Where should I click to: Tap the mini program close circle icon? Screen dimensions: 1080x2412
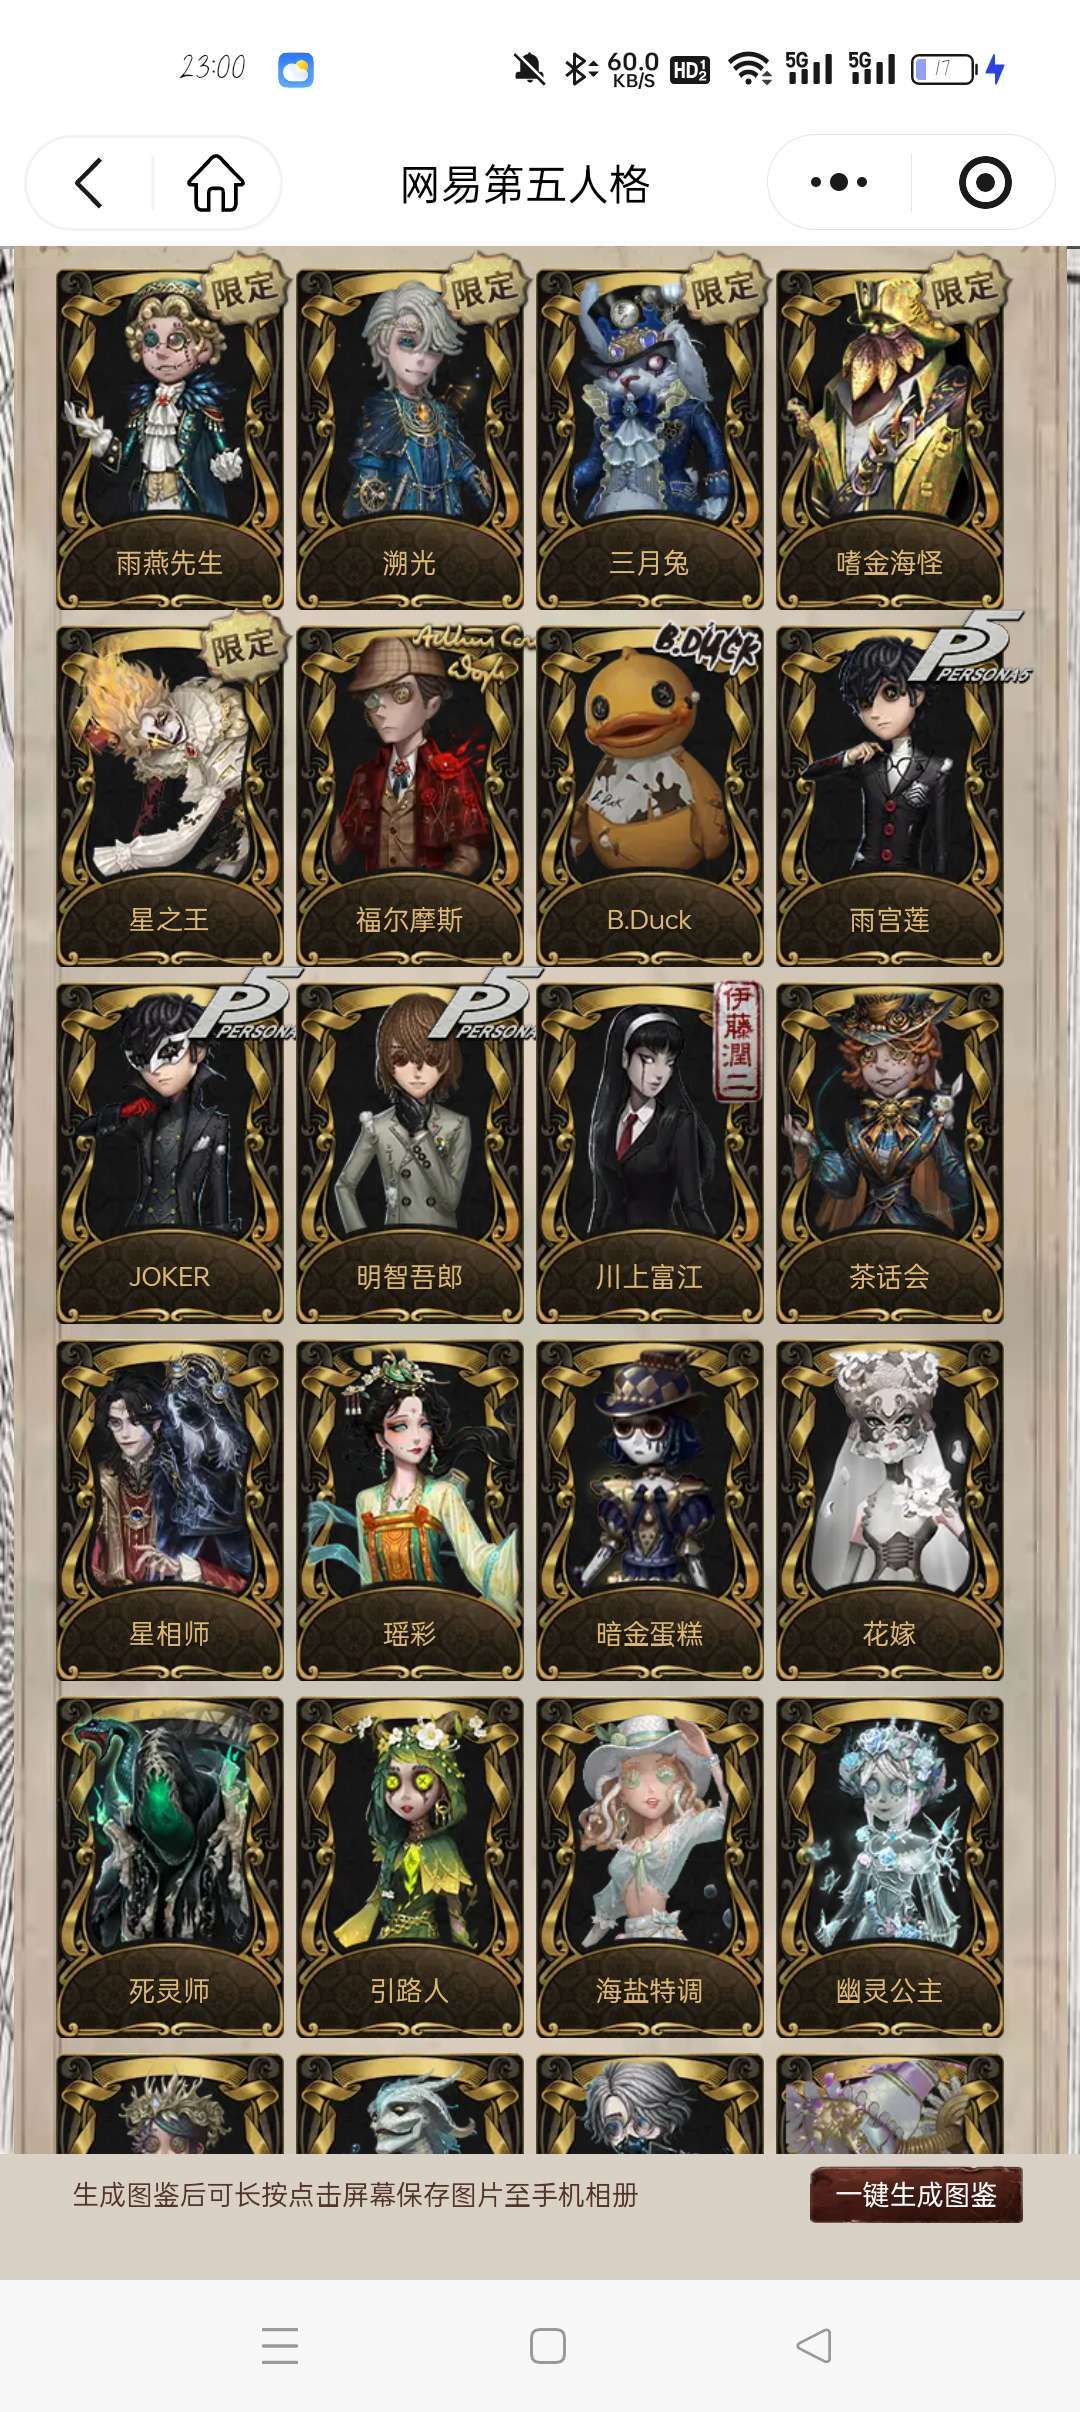click(x=985, y=182)
